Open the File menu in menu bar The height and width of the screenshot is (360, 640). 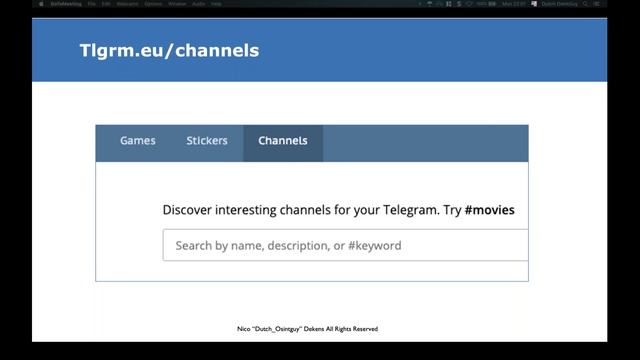91,4
